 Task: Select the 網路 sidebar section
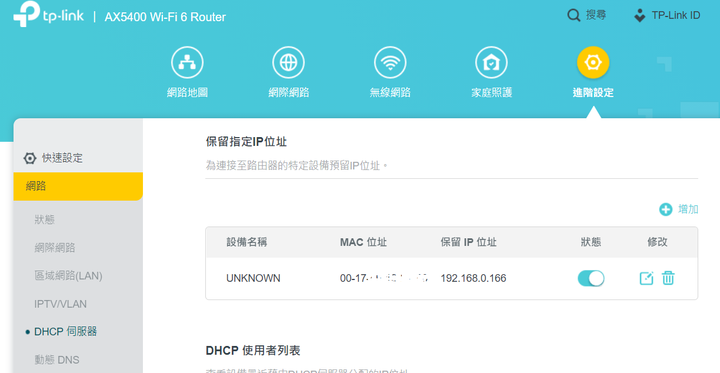78,186
